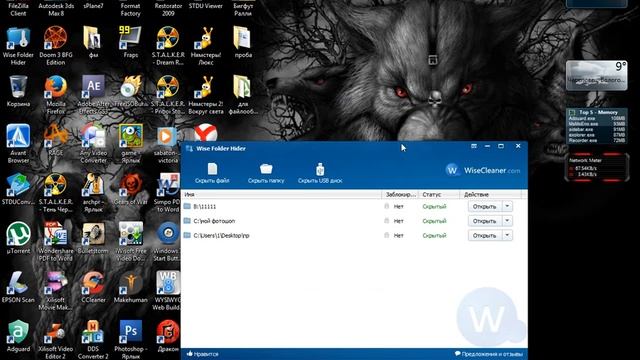The width and height of the screenshot is (640, 360).
Task: Expand action dropdown for C:\Users\1\Desktop\пр row
Action: pos(507,236)
